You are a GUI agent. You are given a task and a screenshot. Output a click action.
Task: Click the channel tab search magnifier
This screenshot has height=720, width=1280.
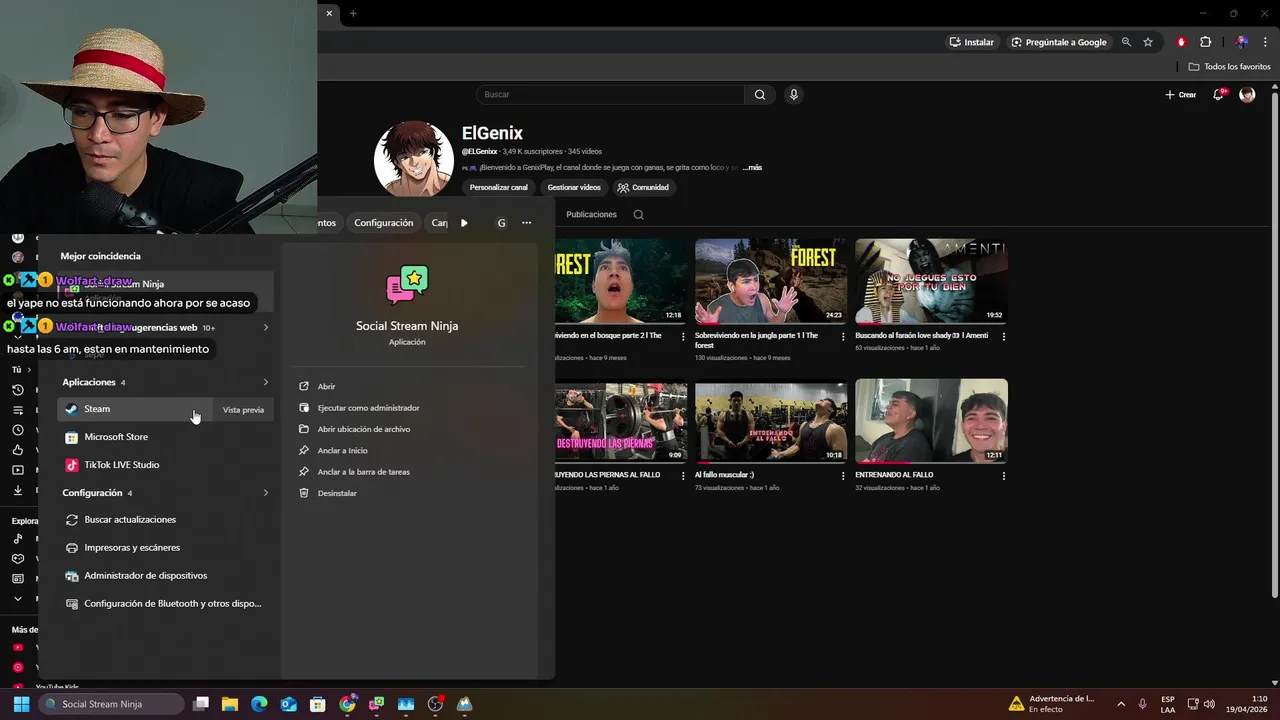(x=639, y=214)
